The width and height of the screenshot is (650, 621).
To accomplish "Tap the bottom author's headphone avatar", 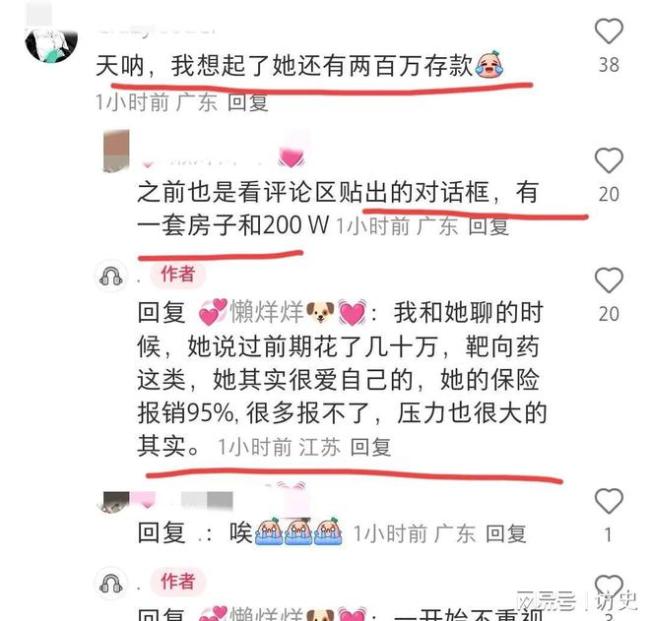I will point(111,583).
